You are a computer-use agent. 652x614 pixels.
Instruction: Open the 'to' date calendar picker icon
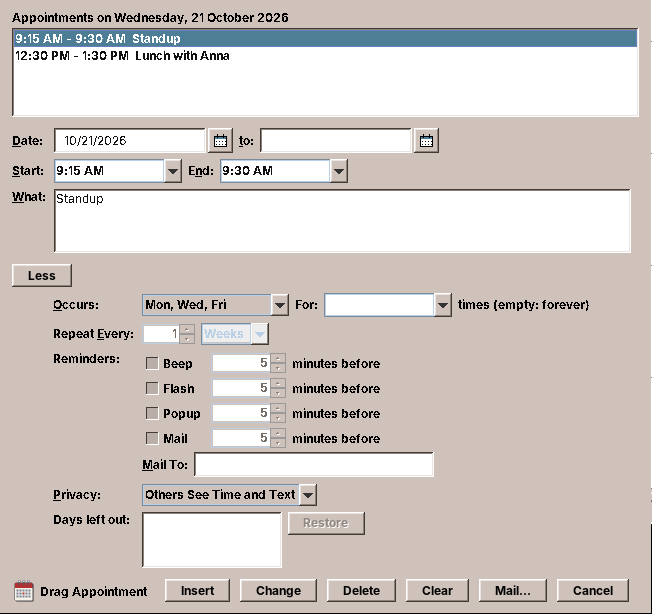click(x=426, y=141)
